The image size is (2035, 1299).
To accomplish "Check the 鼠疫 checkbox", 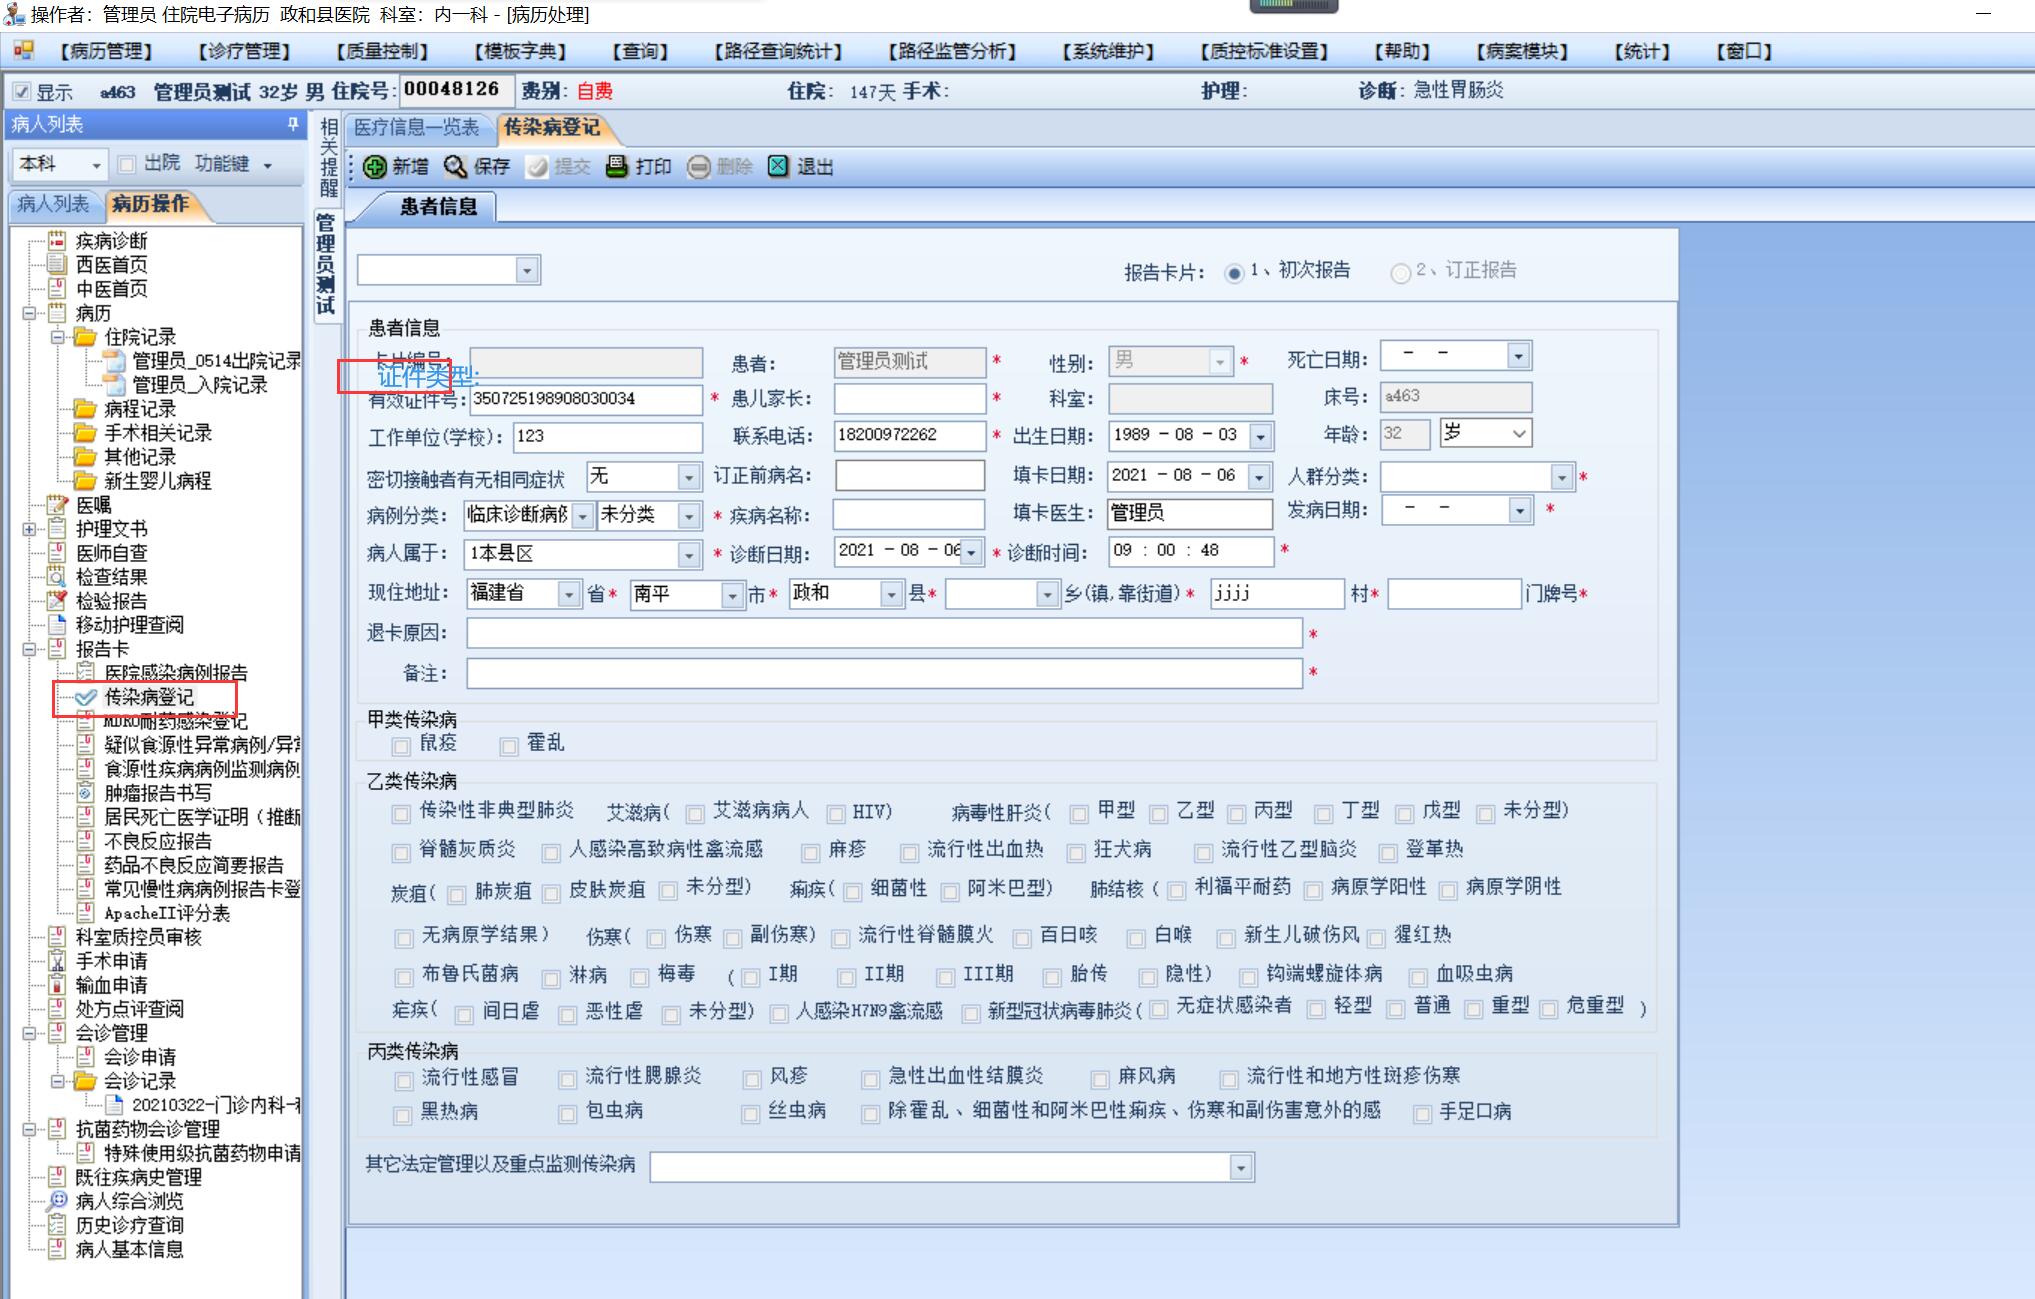I will 401,746.
